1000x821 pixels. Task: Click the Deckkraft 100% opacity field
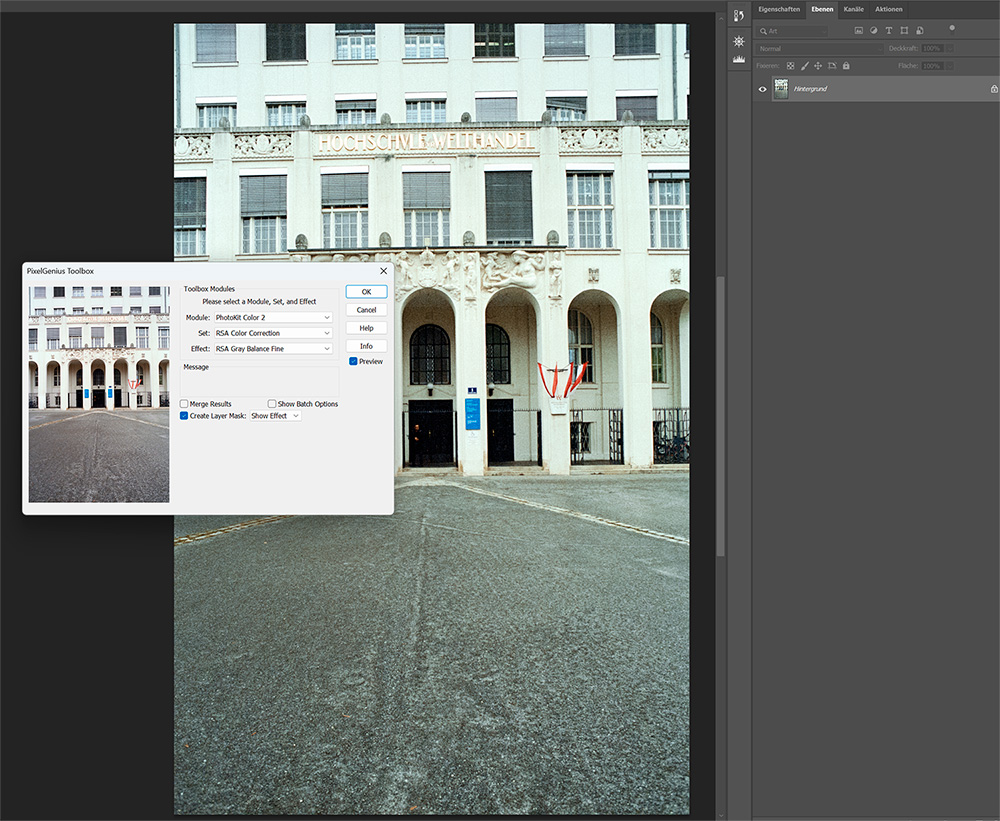[x=932, y=48]
